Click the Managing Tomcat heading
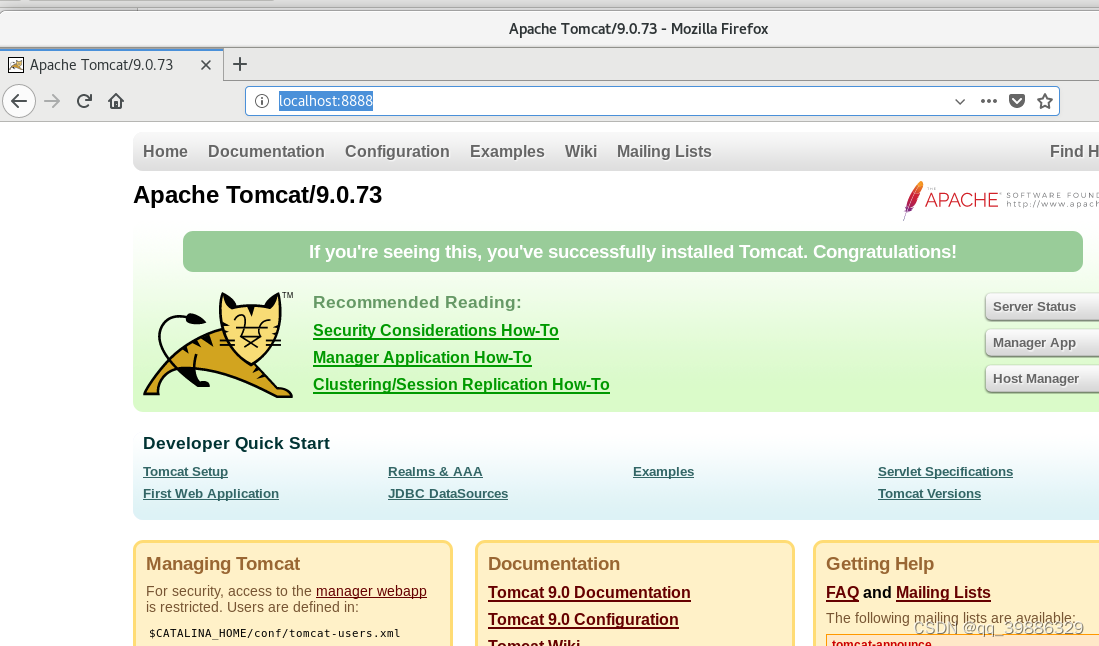 coord(223,564)
